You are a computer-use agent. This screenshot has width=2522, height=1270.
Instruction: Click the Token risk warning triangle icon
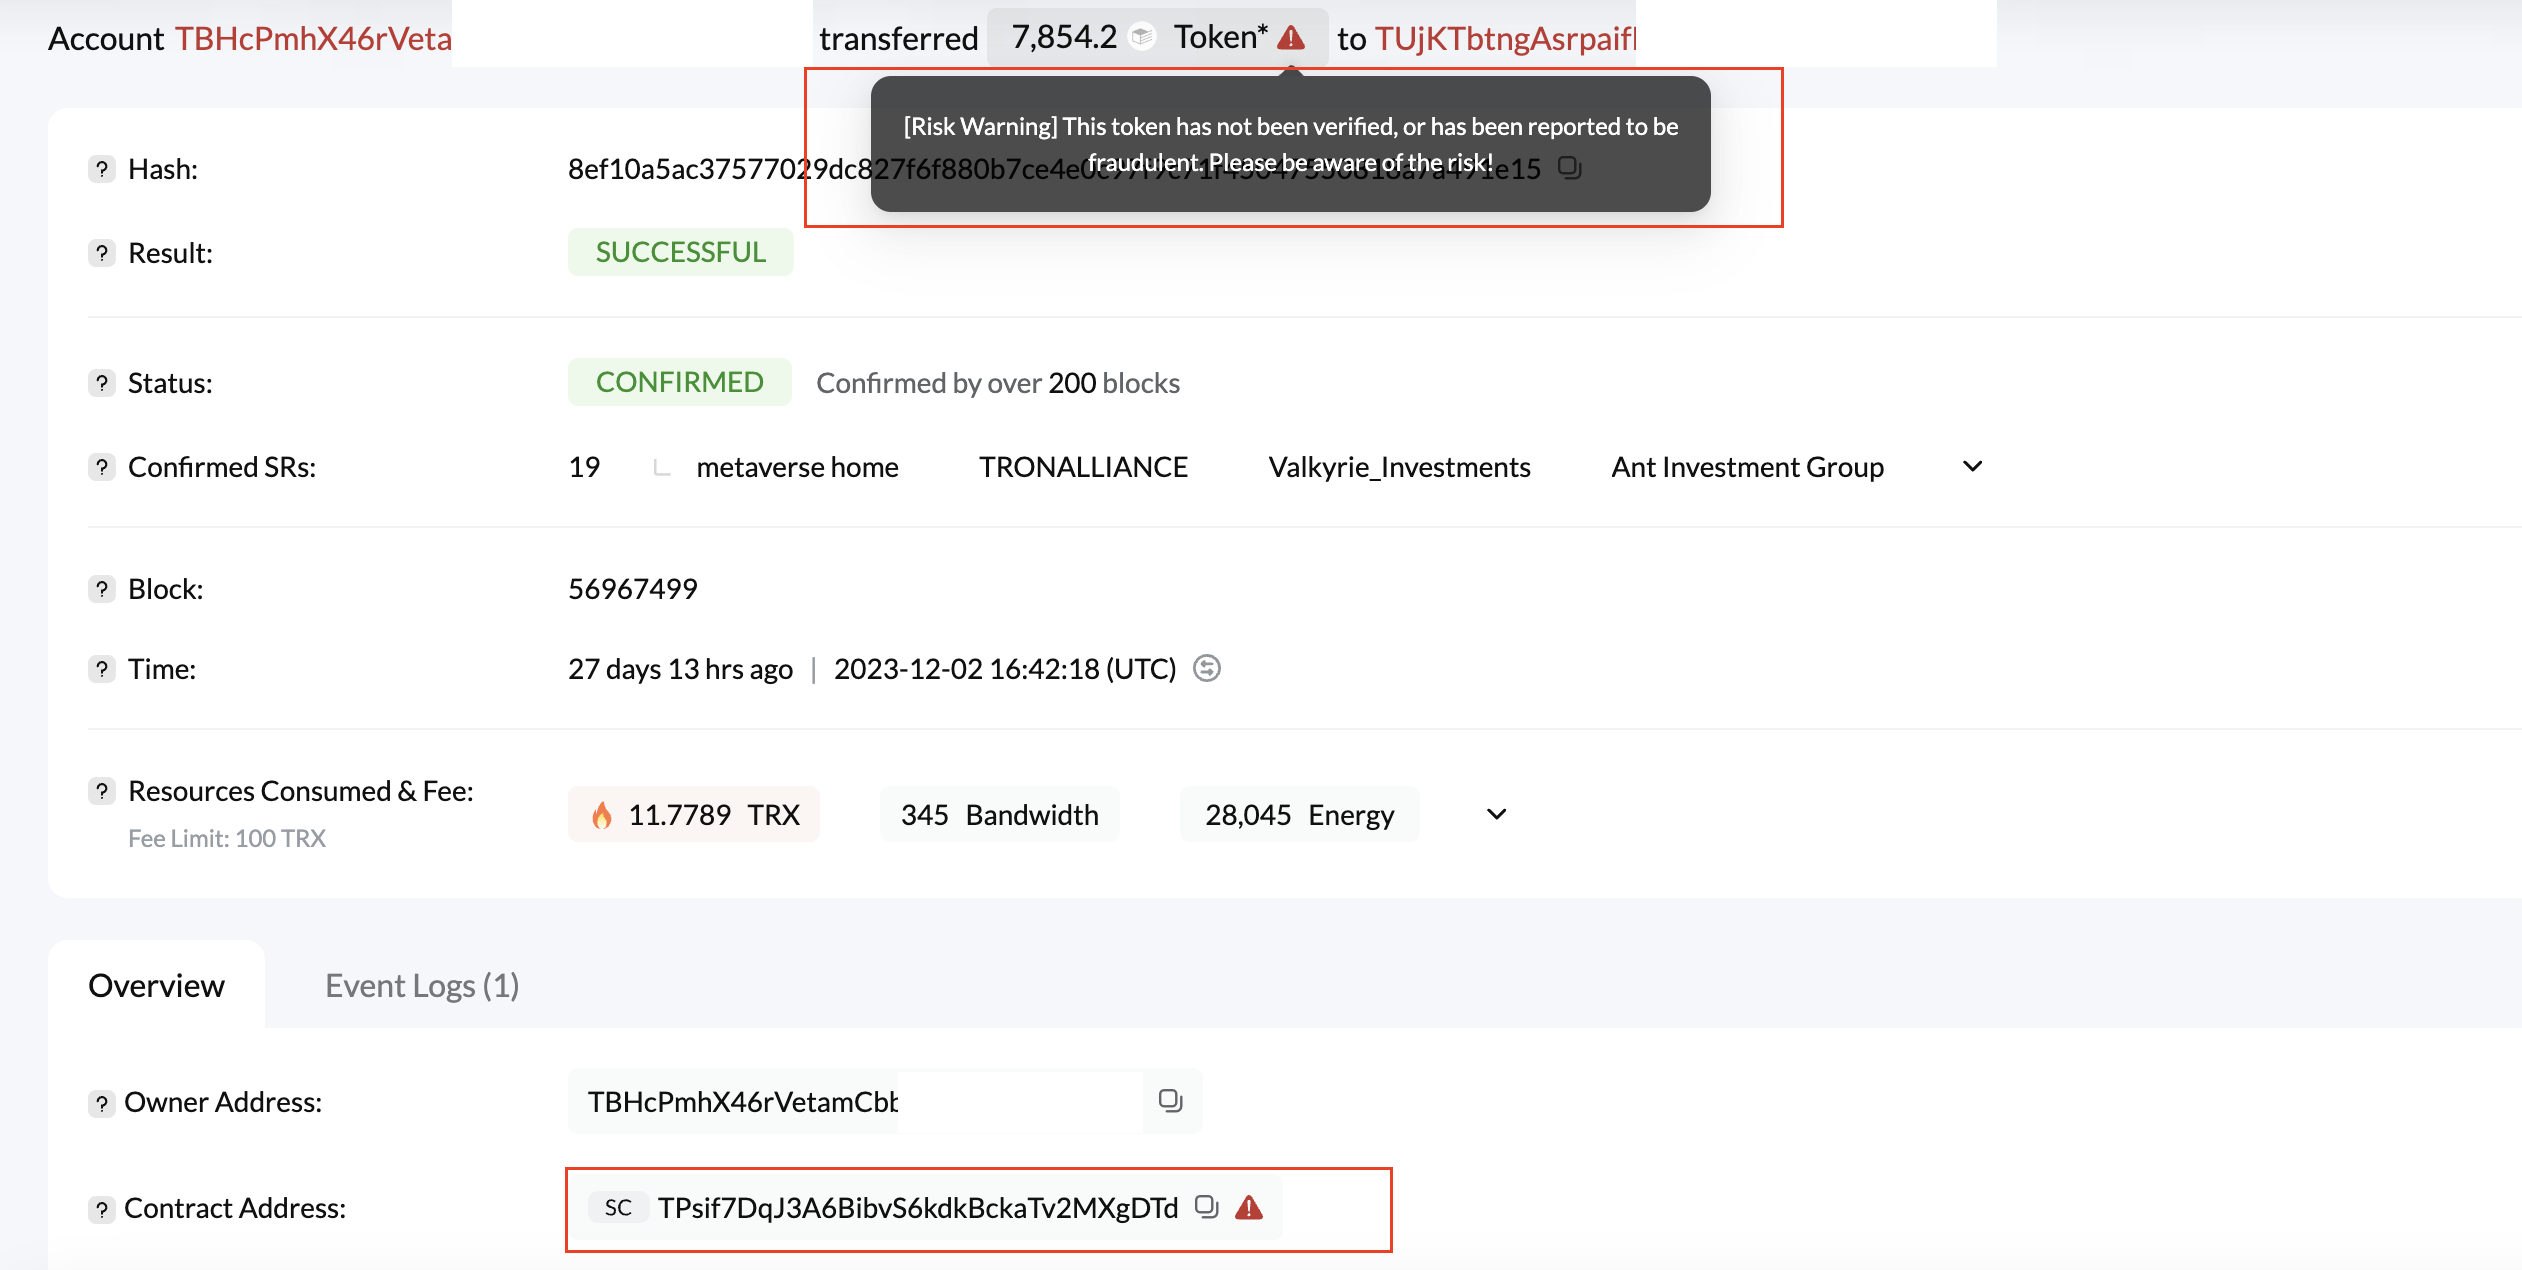pyautogui.click(x=1291, y=38)
